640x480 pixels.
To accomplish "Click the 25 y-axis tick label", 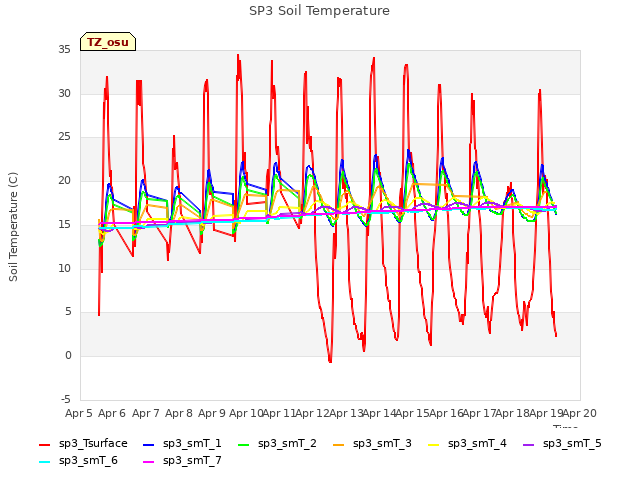I will pos(64,137).
